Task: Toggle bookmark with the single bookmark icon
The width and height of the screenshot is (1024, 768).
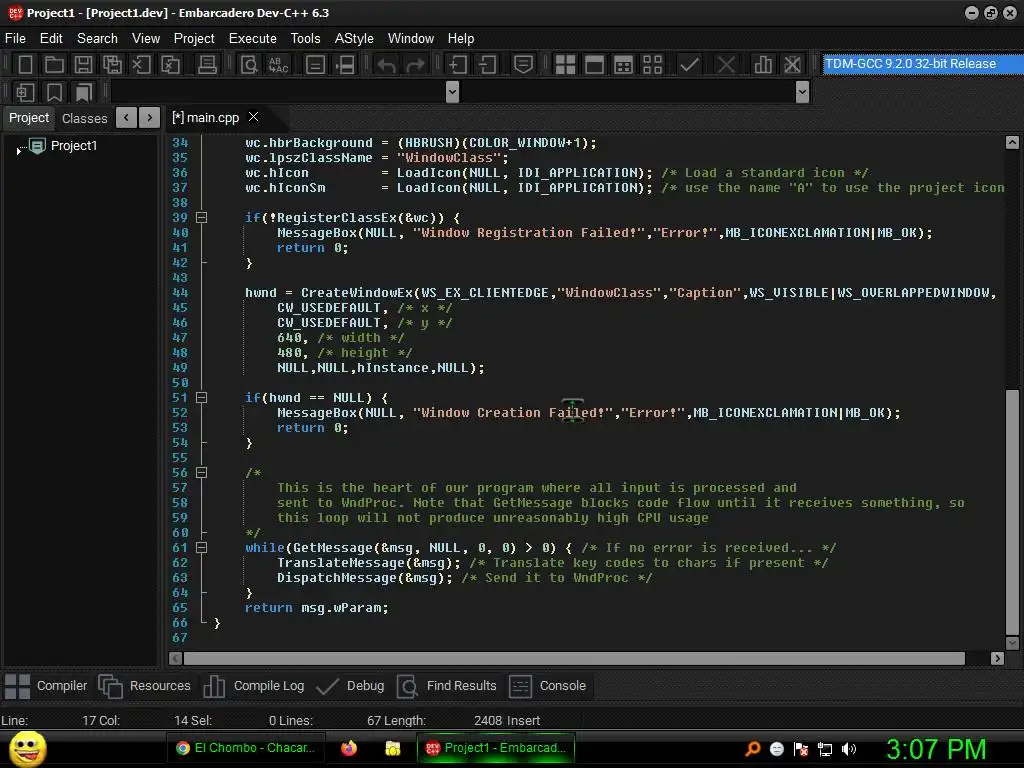Action: point(54,92)
